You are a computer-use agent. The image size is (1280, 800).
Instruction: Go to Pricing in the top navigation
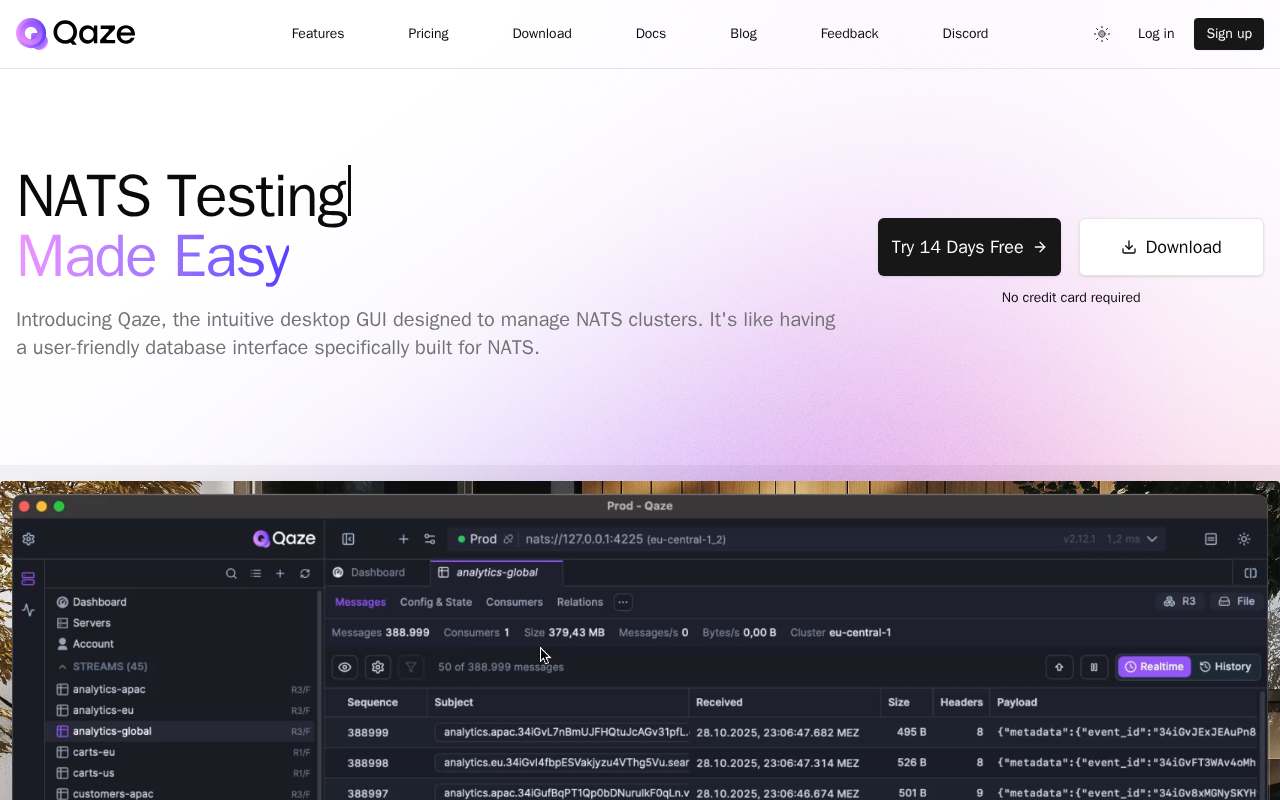click(428, 34)
